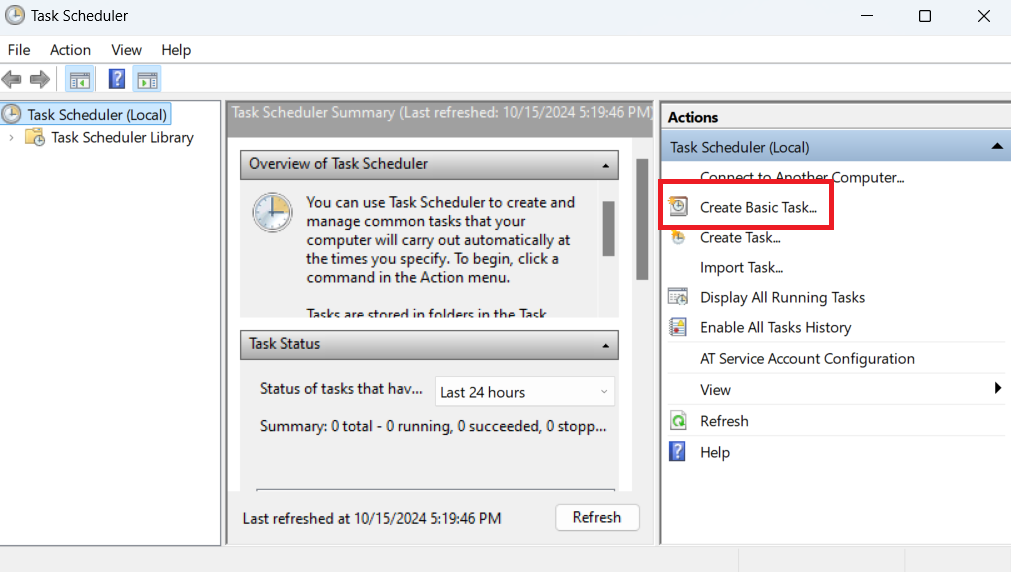Screen dimensions: 1011x572
Task: Click the green Refresh action icon
Action: [x=678, y=421]
